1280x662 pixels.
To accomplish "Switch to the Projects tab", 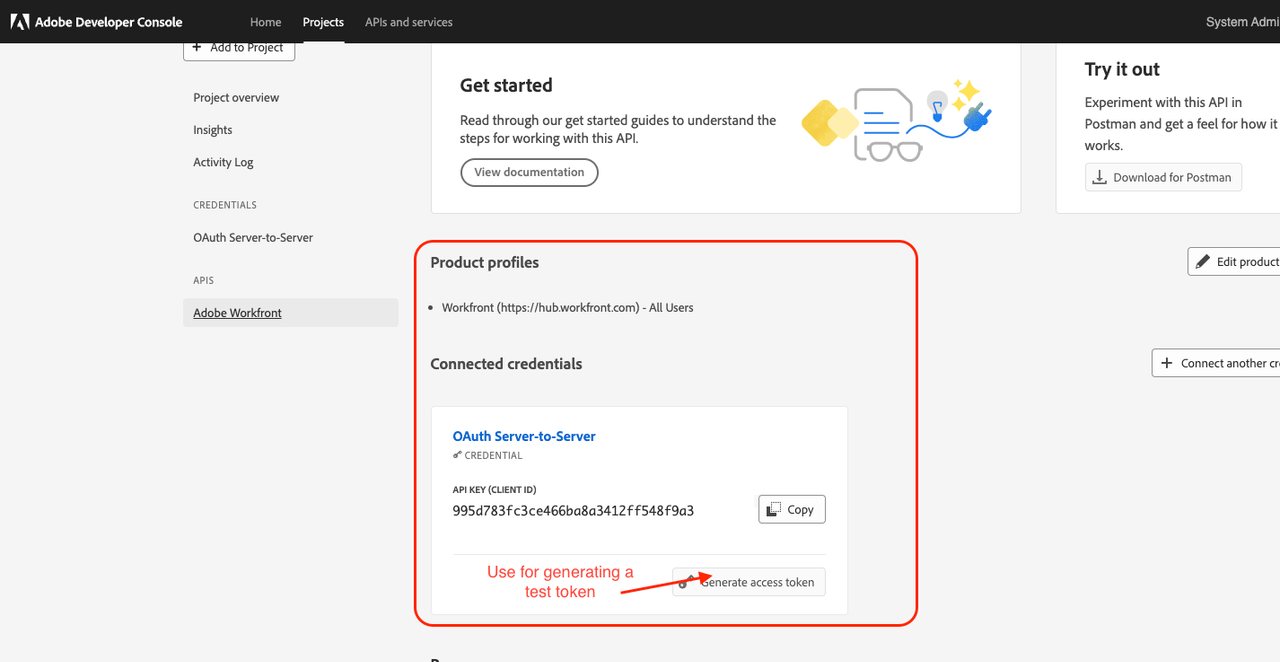I will pyautogui.click(x=323, y=22).
